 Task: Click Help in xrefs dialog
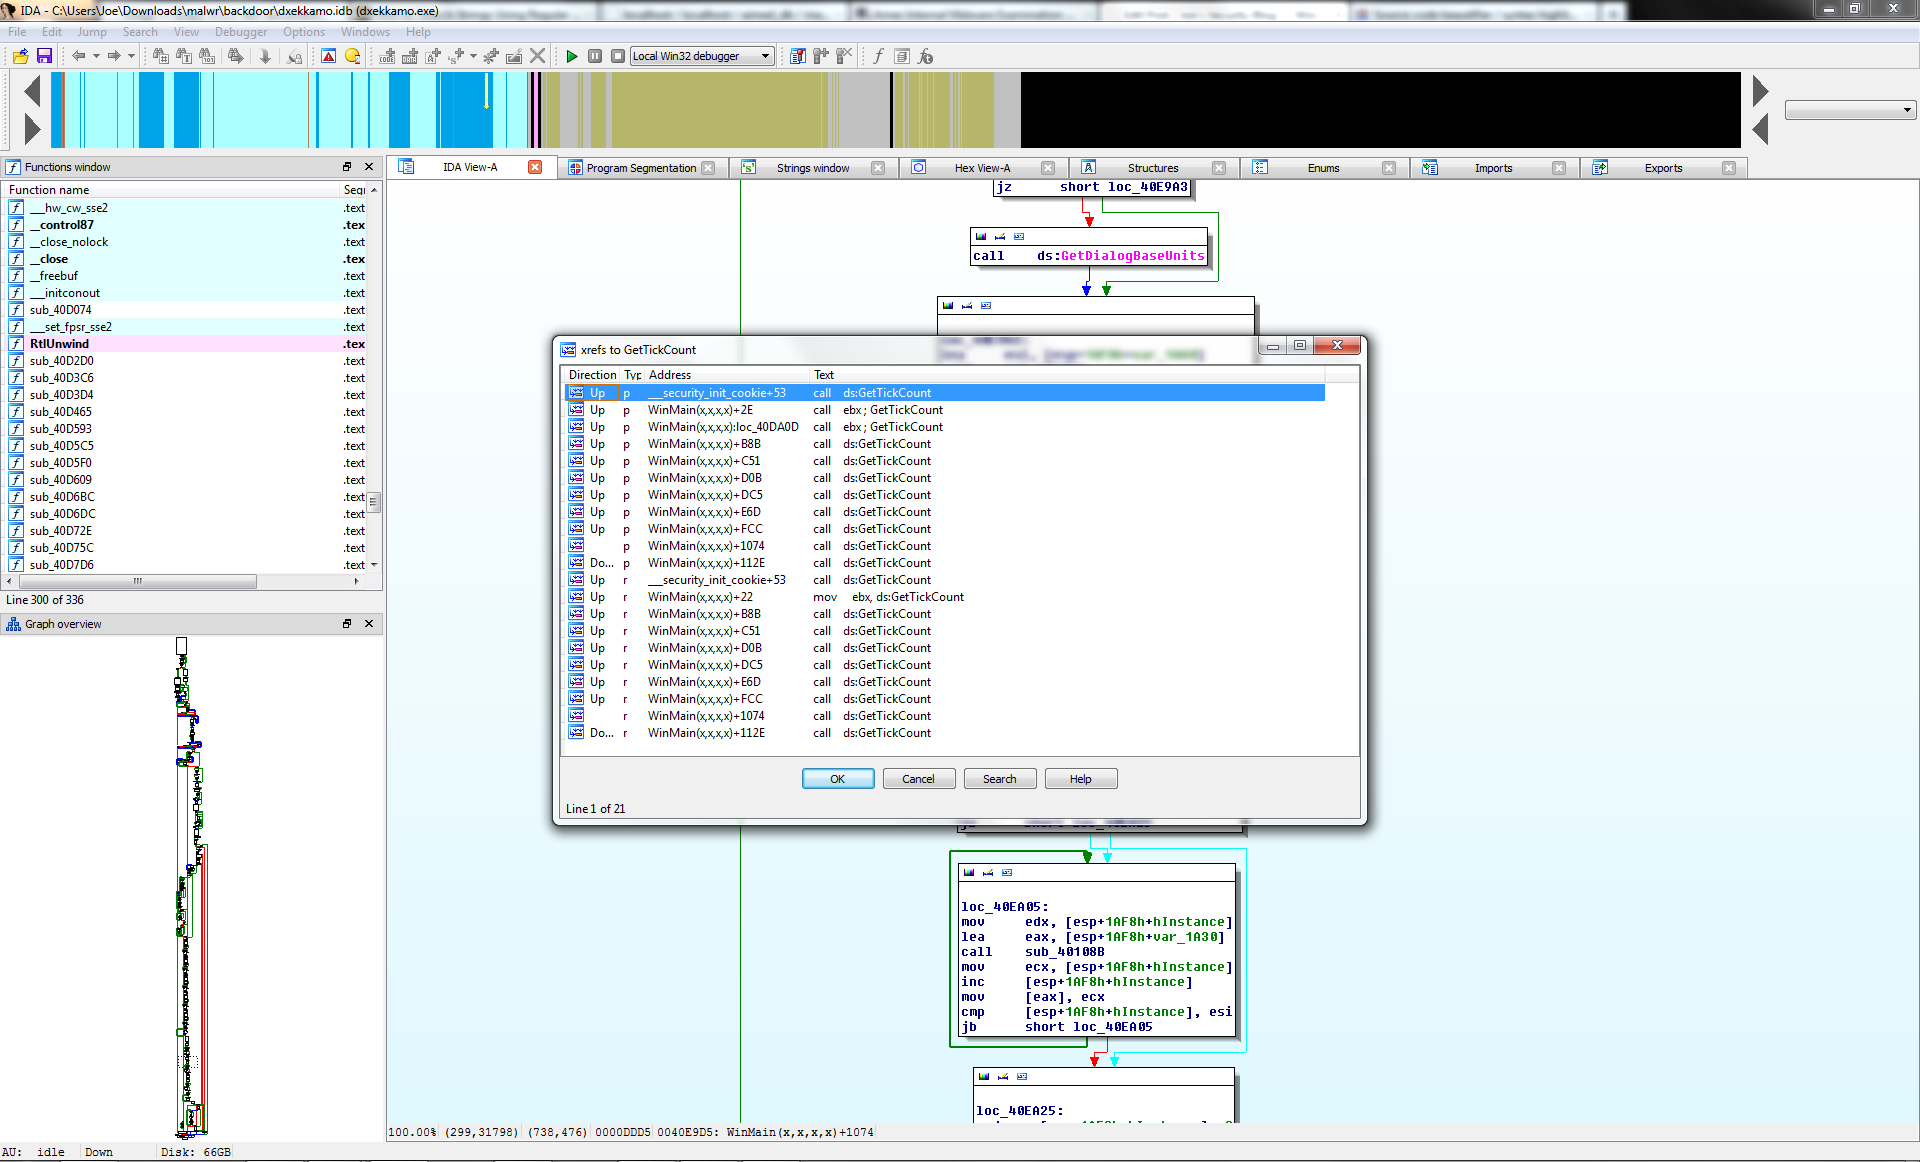tap(1080, 779)
